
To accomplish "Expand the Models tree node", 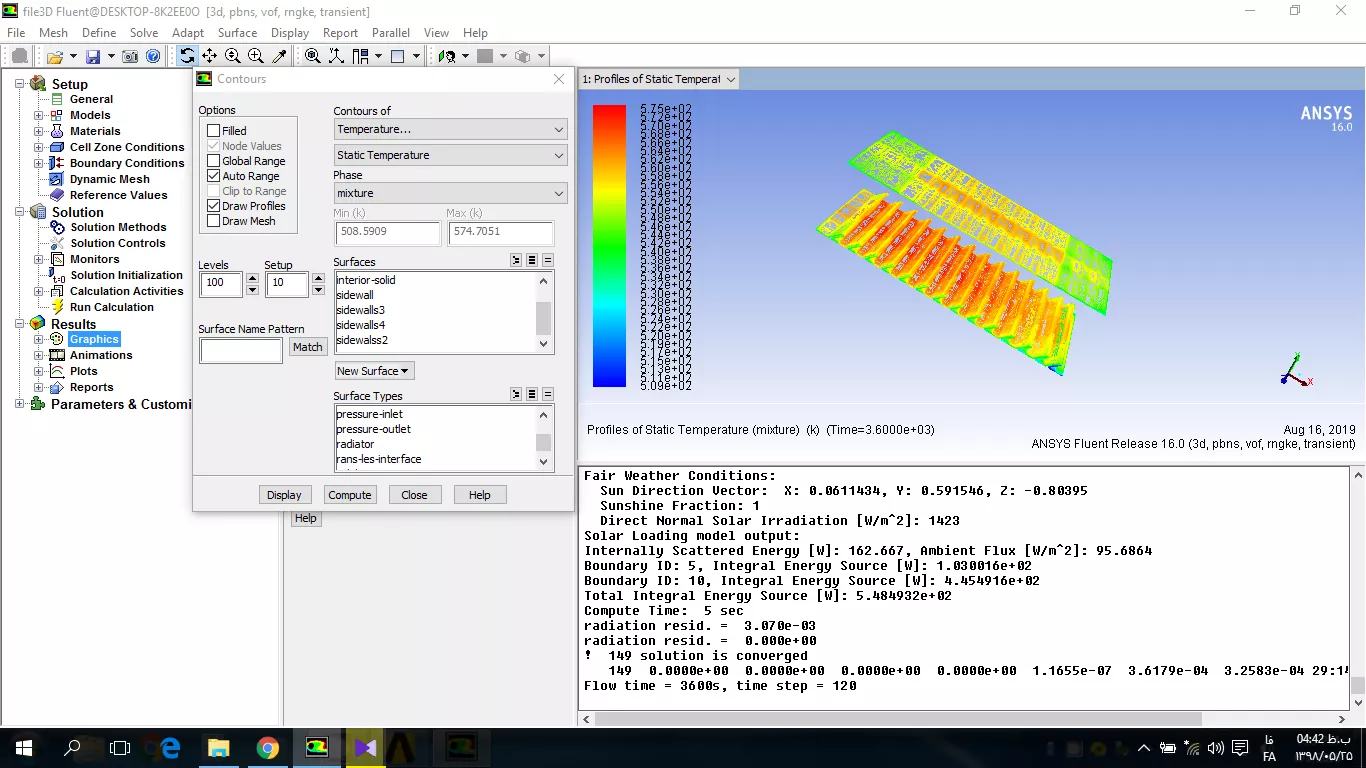I will (x=39, y=115).
